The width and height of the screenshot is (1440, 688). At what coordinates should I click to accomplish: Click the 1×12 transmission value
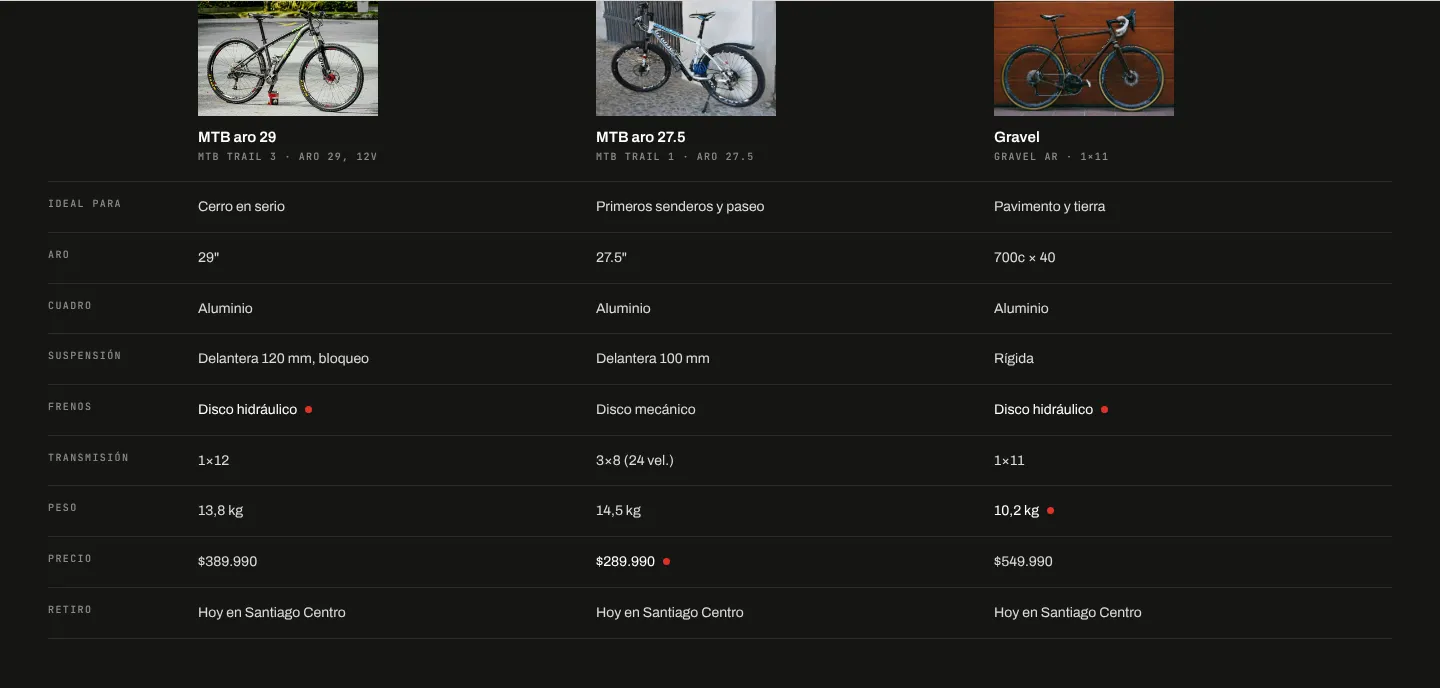pos(213,461)
